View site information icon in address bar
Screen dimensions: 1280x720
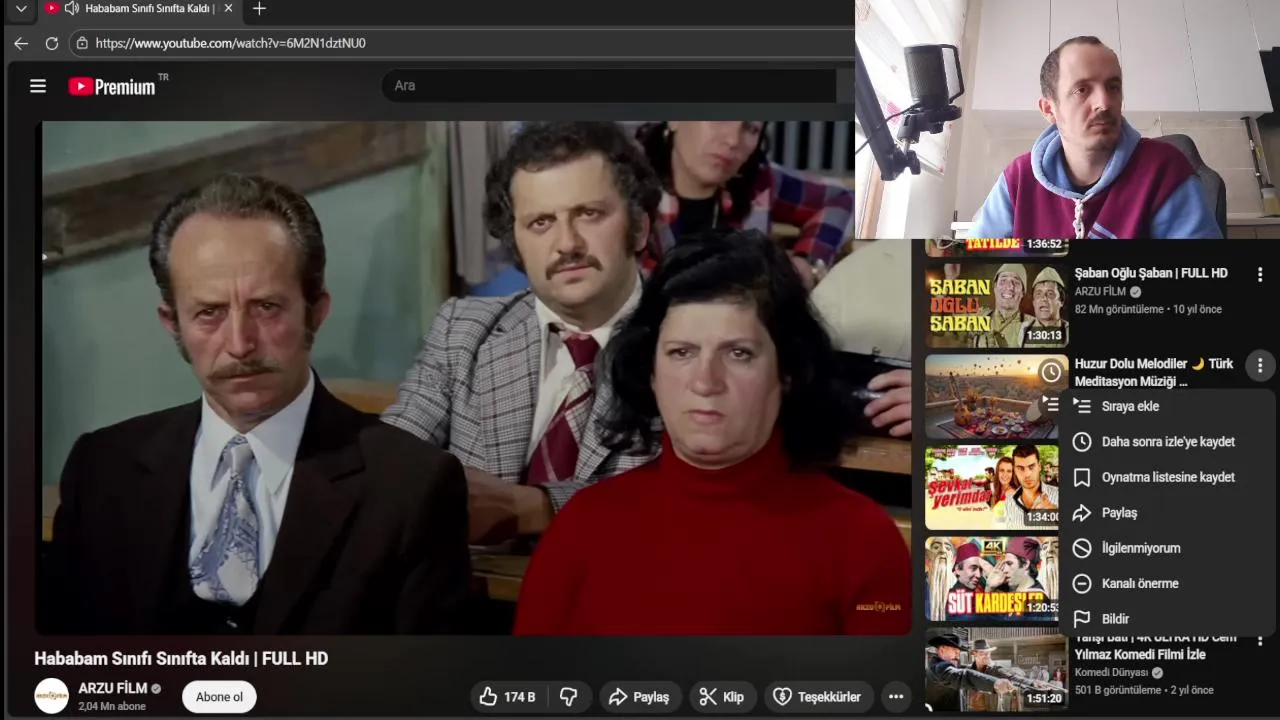click(82, 43)
